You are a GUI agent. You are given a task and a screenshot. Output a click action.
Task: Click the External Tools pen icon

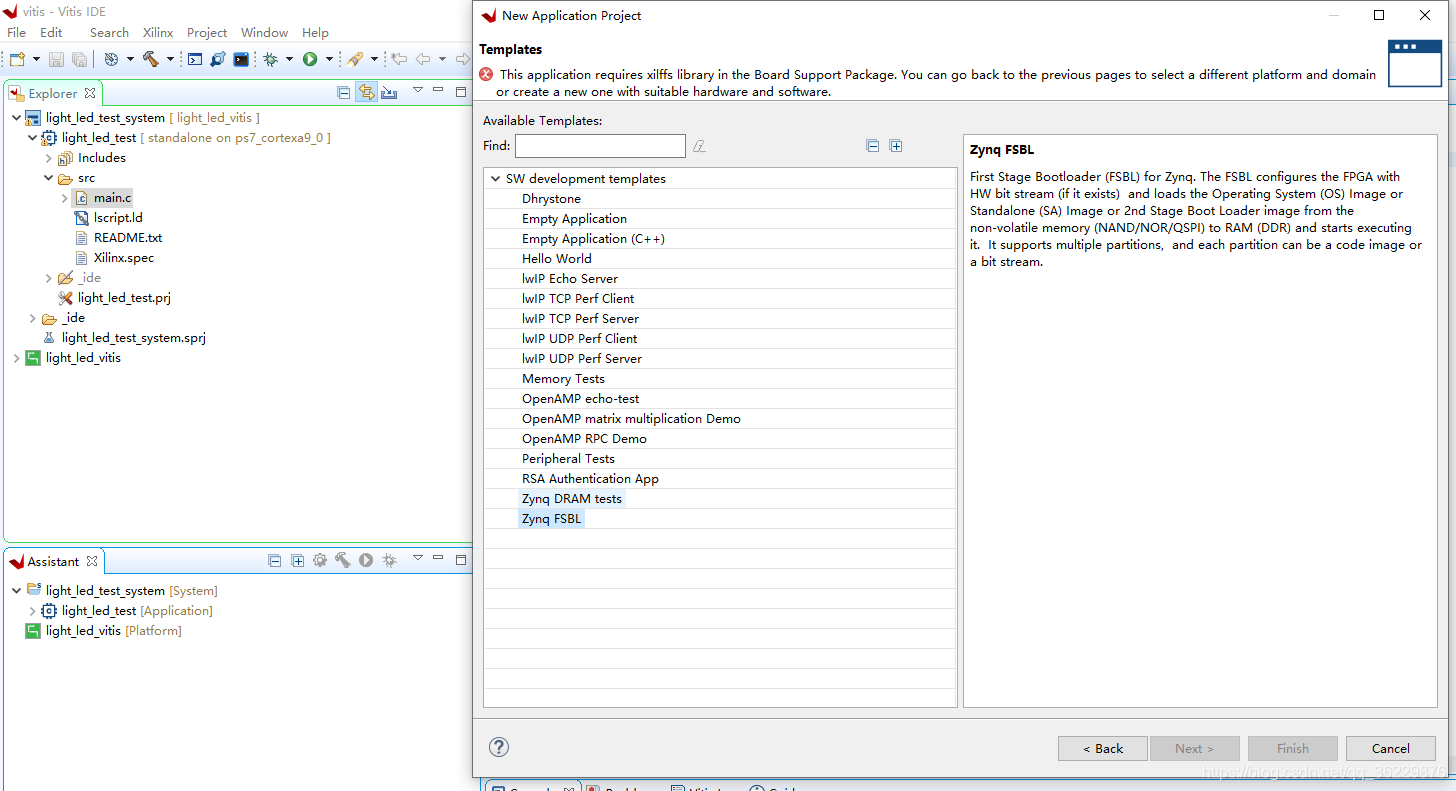coord(355,60)
